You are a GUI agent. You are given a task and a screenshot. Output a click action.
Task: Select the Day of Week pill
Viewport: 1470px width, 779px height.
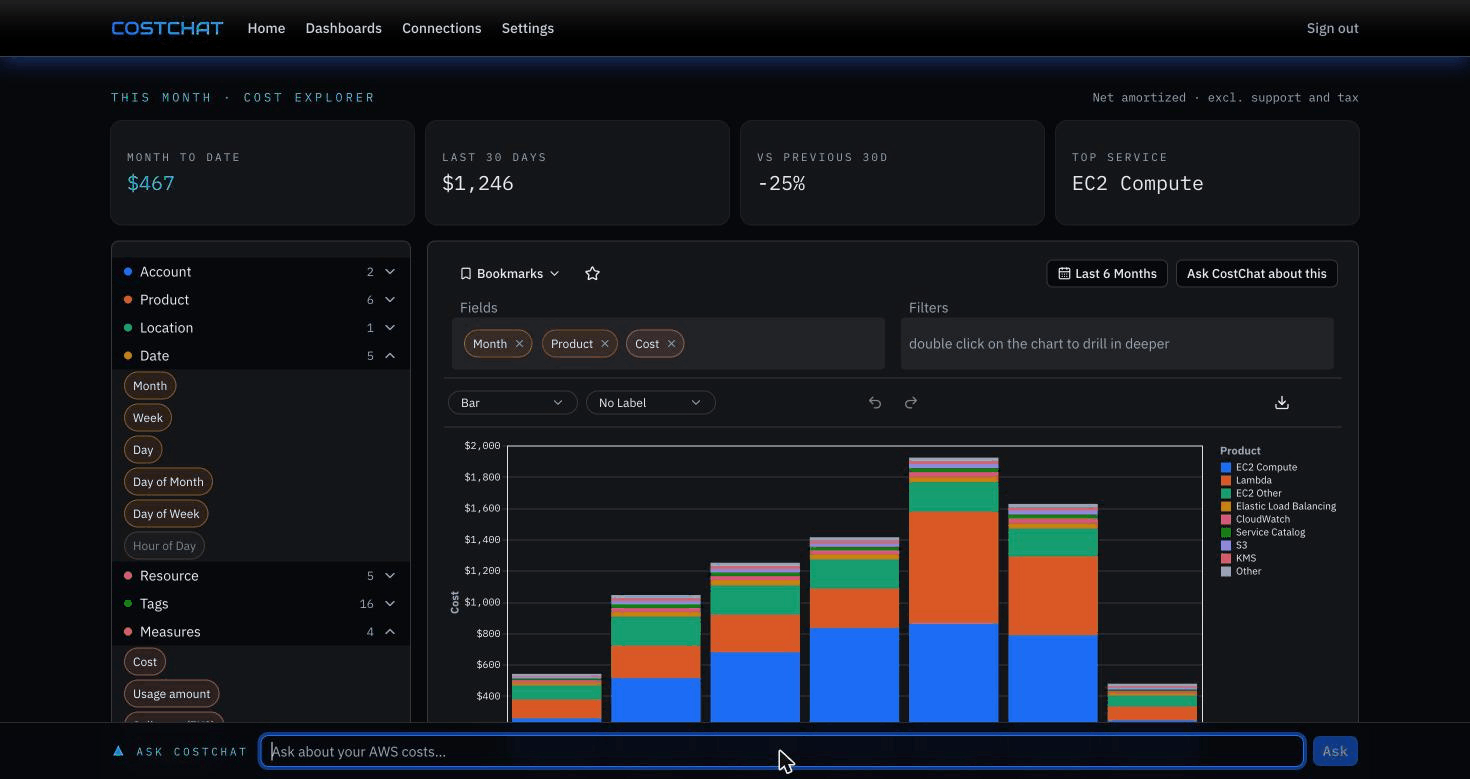[166, 513]
